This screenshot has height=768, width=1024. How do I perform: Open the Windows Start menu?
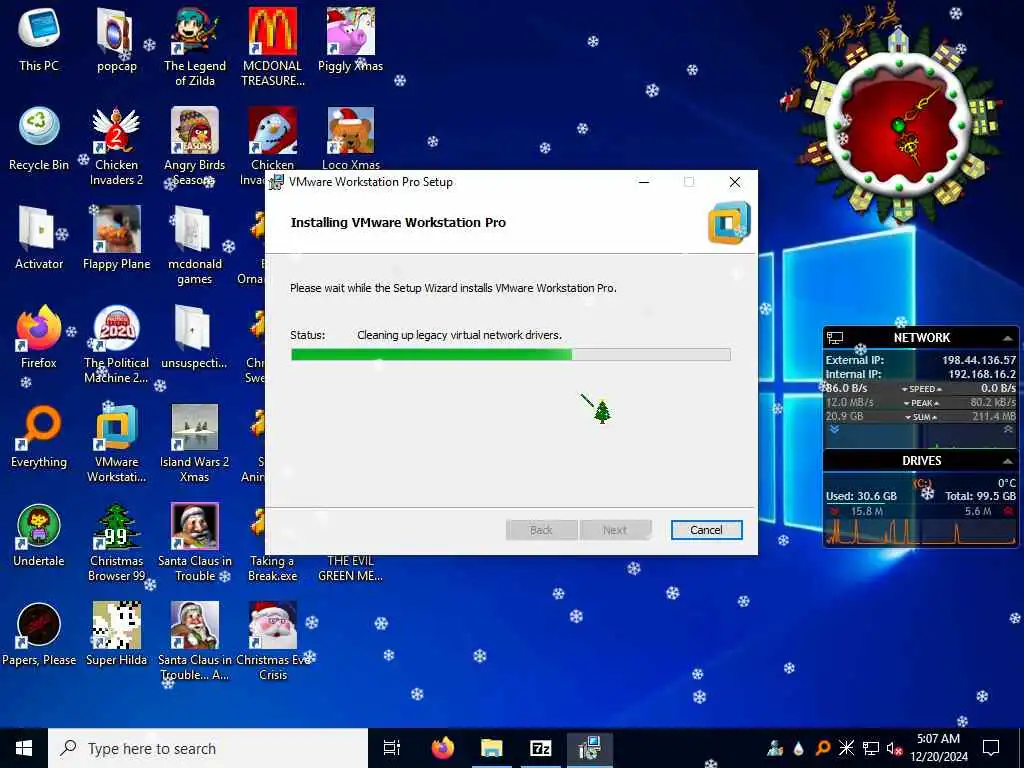(24, 748)
